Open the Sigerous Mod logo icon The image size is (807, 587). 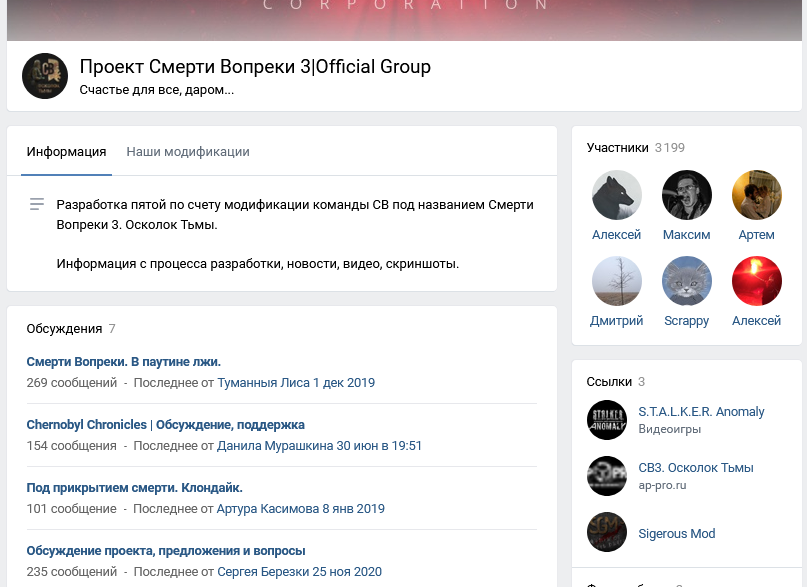(607, 532)
